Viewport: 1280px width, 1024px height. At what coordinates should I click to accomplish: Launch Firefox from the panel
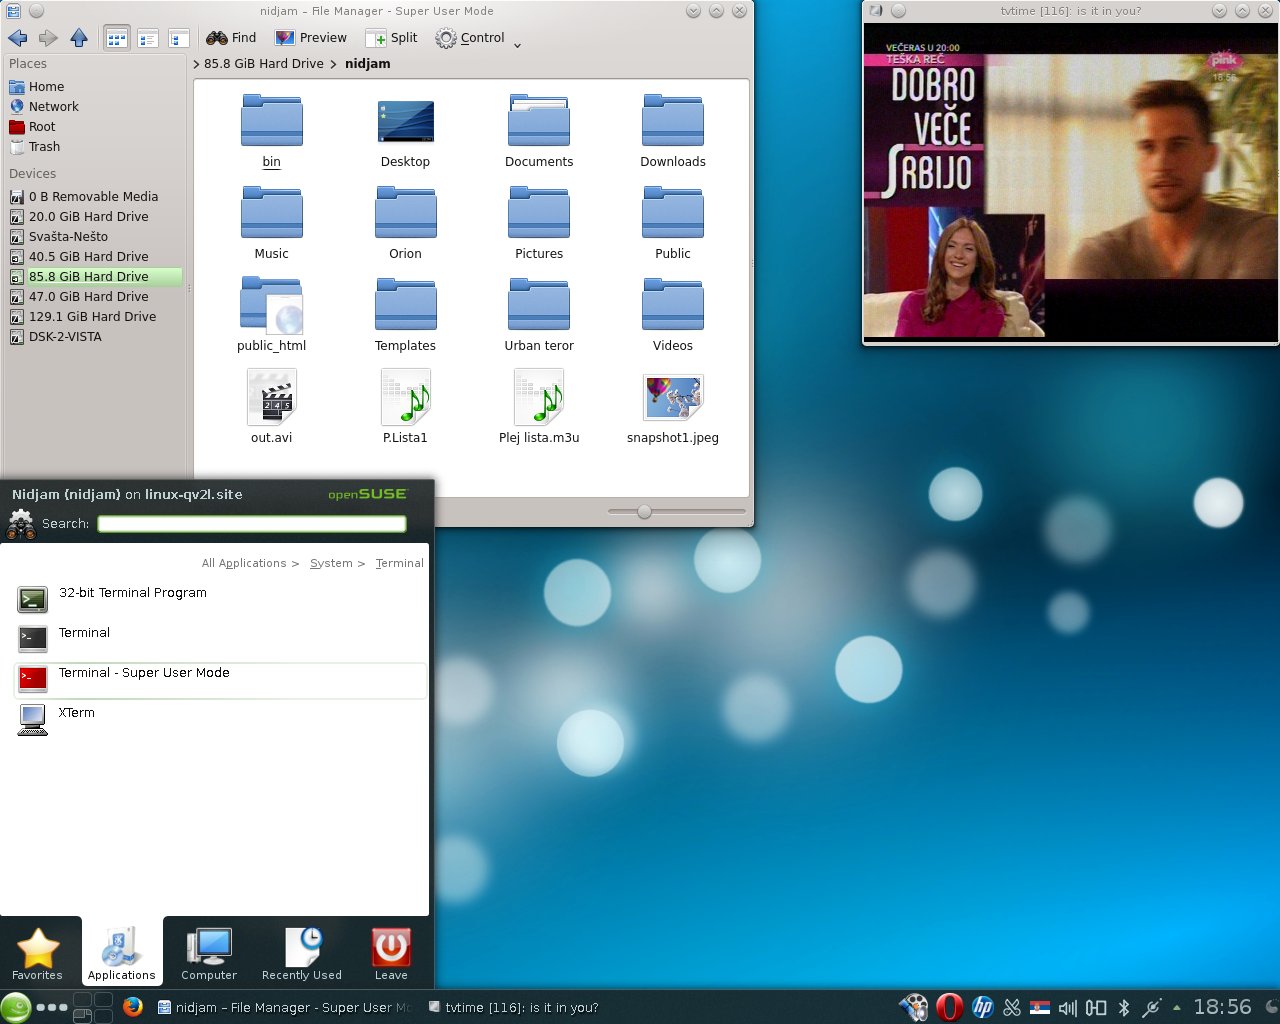point(133,1007)
